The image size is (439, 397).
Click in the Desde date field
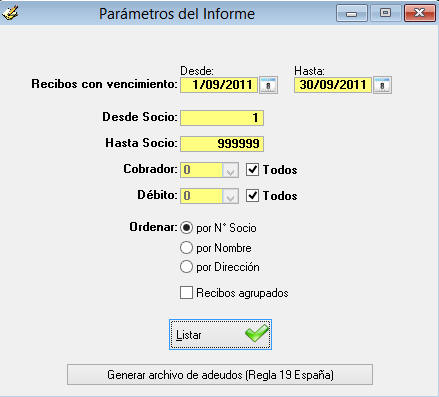(x=219, y=85)
